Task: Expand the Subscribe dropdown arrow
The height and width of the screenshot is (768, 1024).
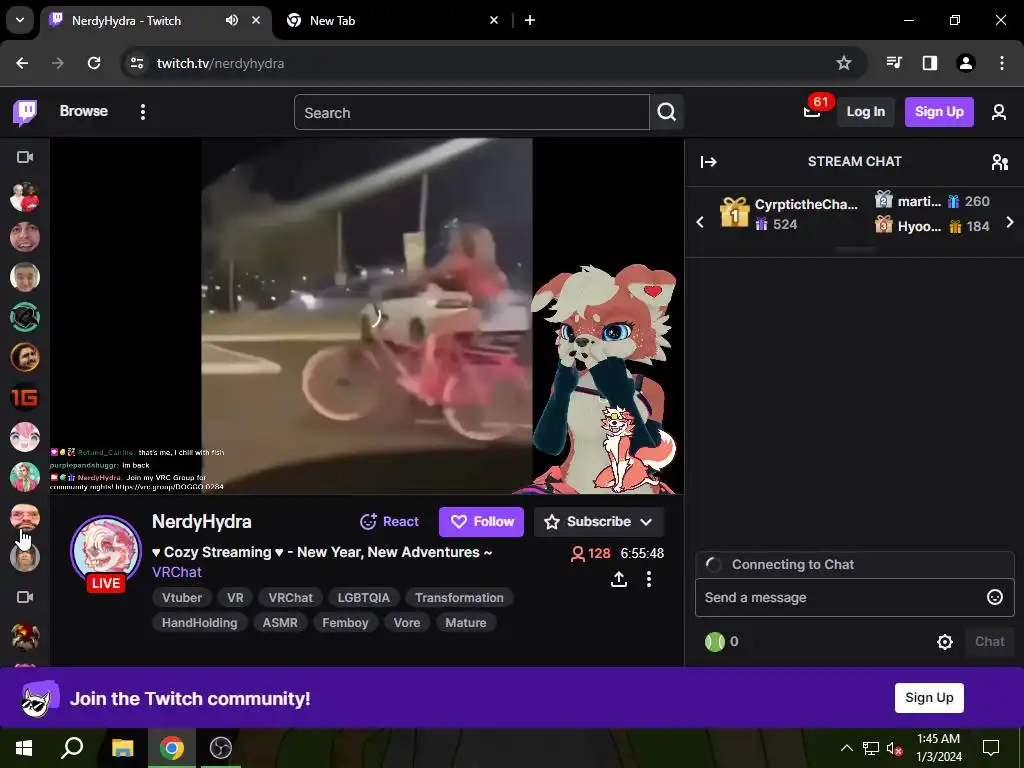Action: (x=647, y=522)
